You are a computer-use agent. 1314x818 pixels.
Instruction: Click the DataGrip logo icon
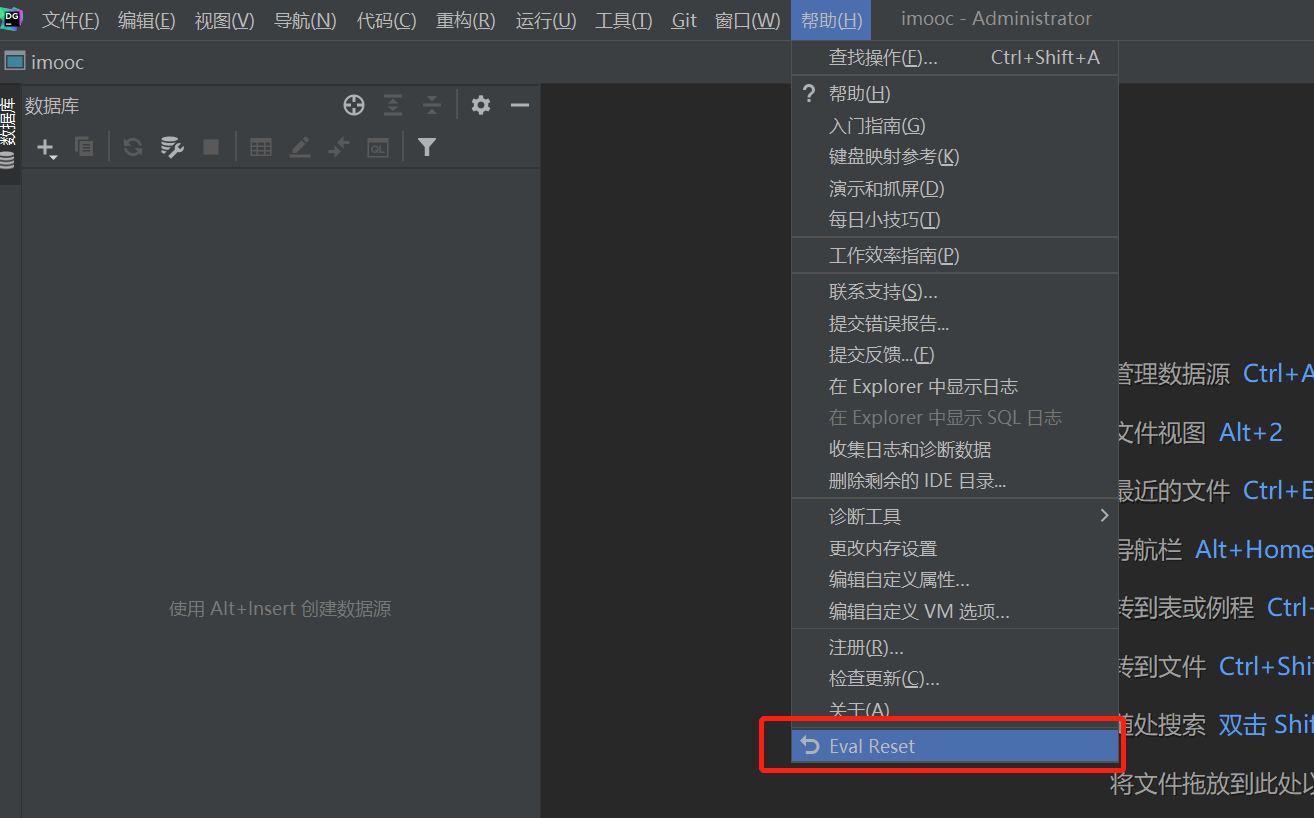tap(13, 18)
